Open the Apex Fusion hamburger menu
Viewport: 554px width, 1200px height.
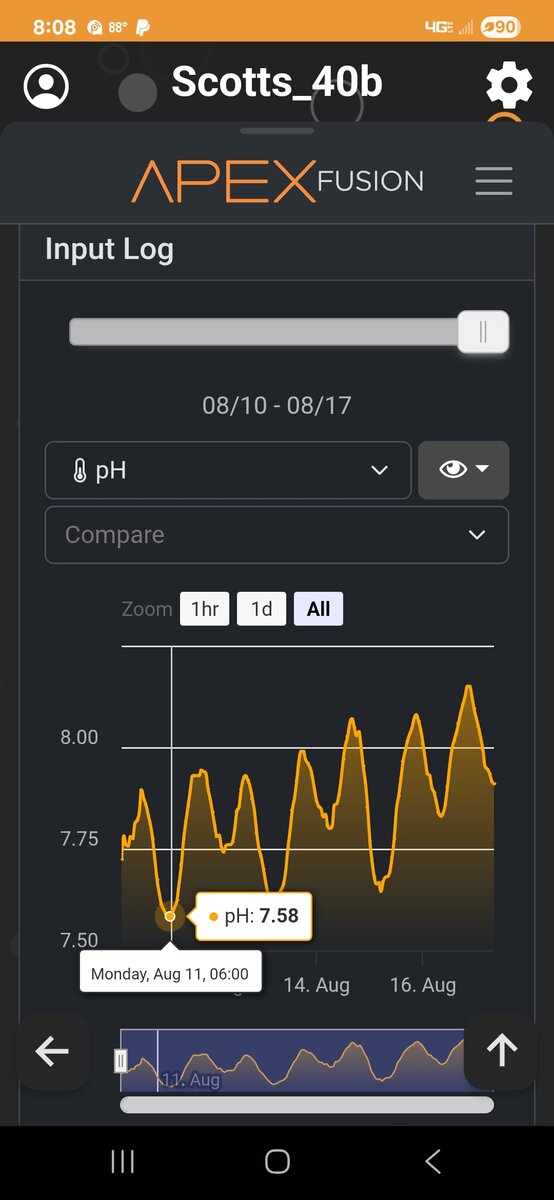[494, 181]
